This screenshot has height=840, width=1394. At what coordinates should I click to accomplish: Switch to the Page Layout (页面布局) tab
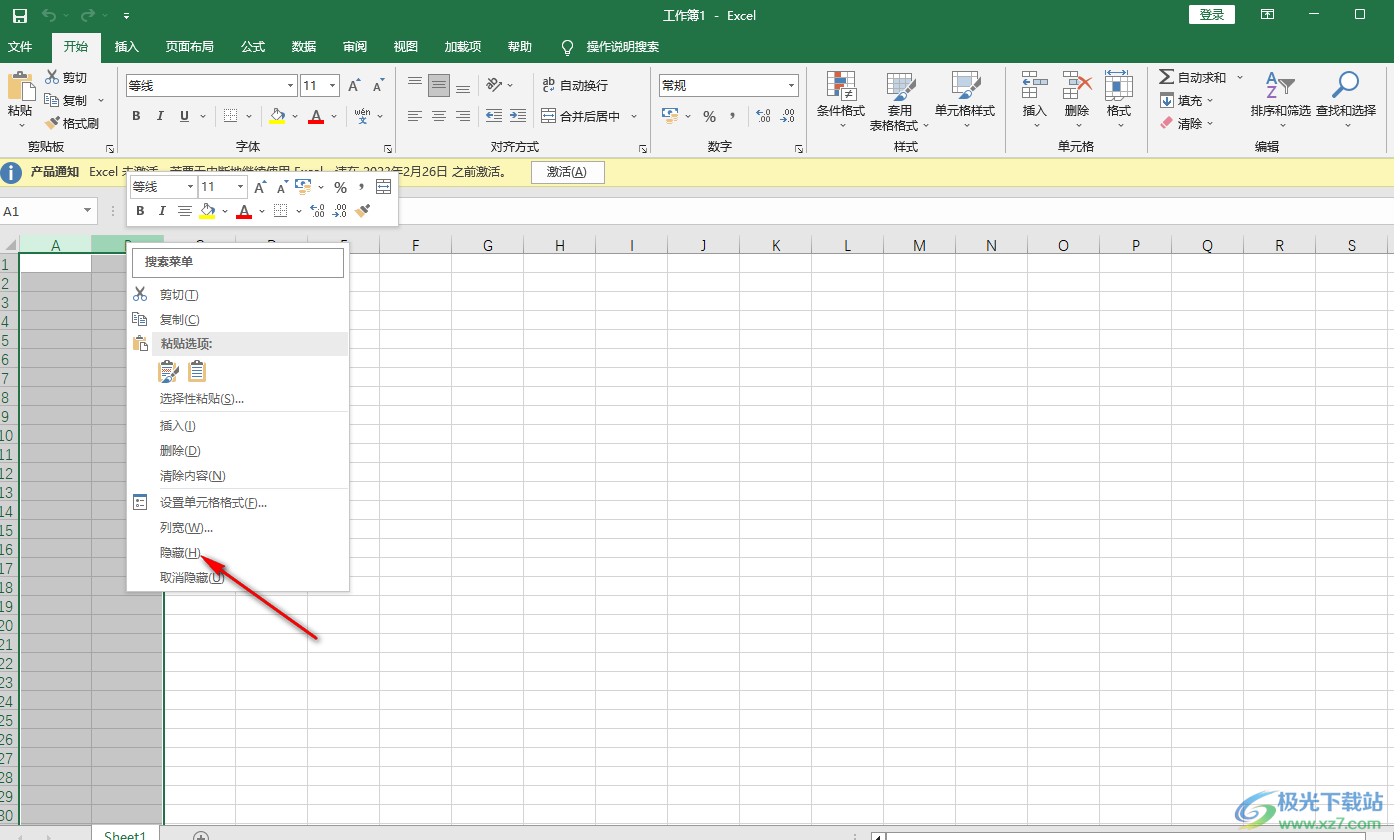tap(190, 47)
